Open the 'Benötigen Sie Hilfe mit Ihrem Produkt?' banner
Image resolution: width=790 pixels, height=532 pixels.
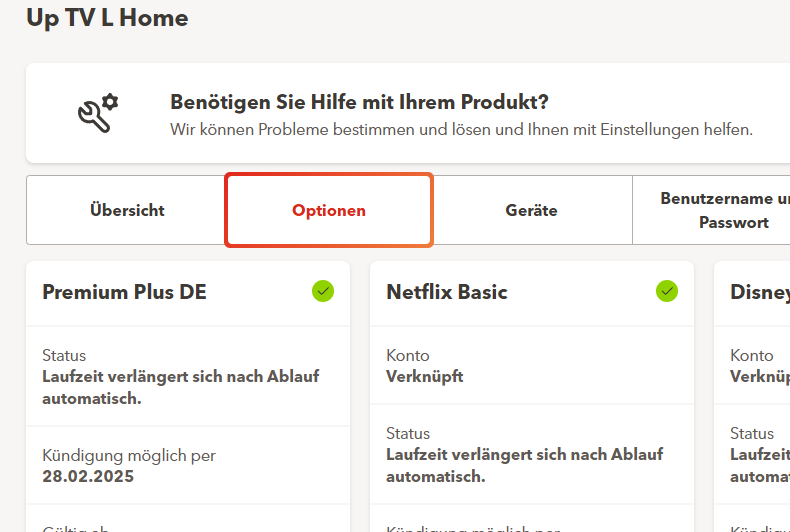click(x=359, y=103)
